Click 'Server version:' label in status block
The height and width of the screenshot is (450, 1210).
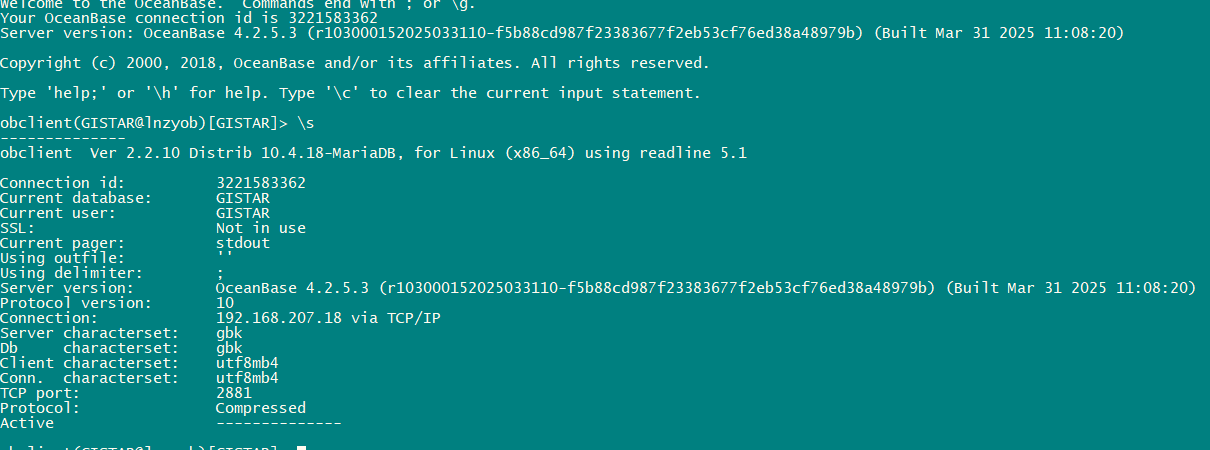point(67,288)
